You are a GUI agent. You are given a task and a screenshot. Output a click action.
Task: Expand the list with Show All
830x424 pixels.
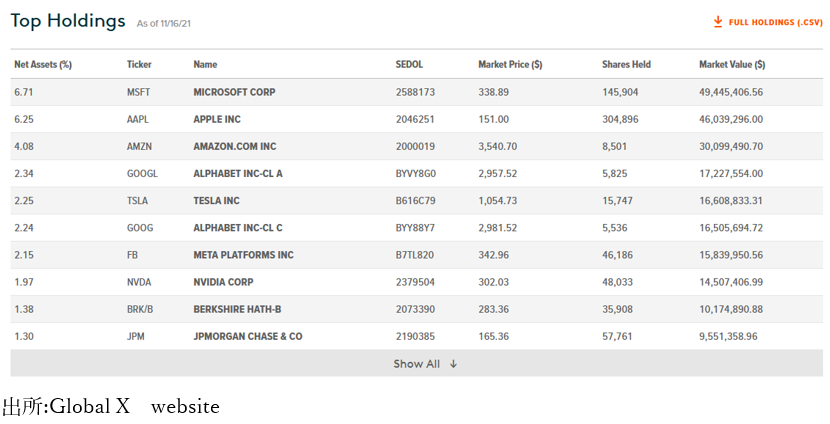pyautogui.click(x=417, y=363)
